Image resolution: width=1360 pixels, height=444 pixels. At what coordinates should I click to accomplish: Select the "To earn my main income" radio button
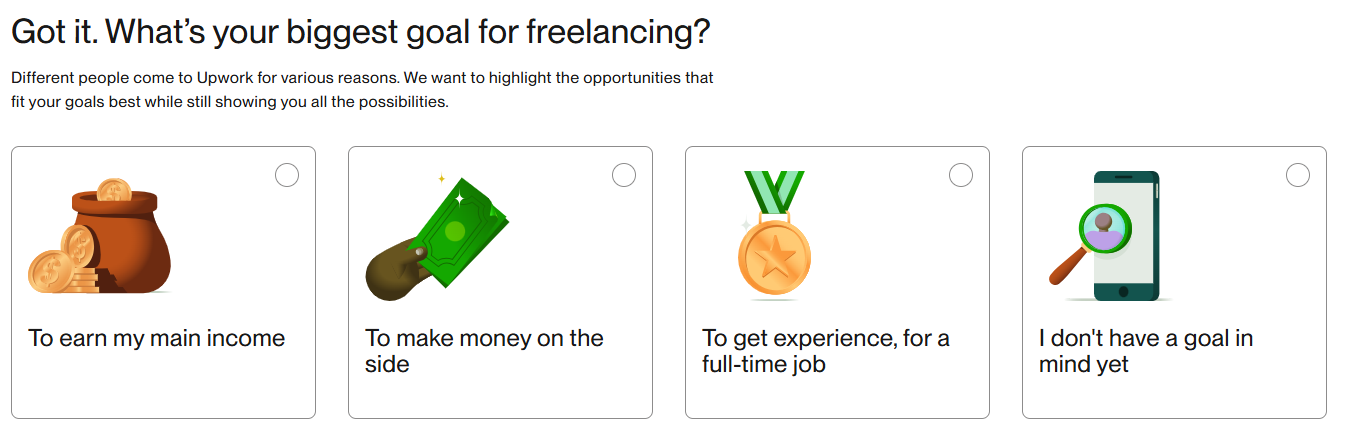286,176
